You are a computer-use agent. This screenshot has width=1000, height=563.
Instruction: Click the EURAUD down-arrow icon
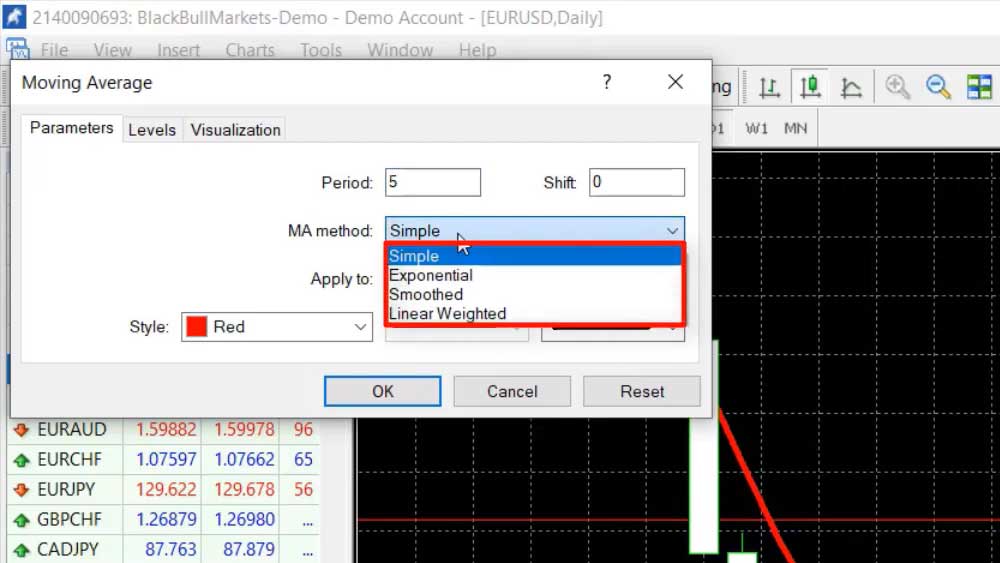(x=20, y=430)
